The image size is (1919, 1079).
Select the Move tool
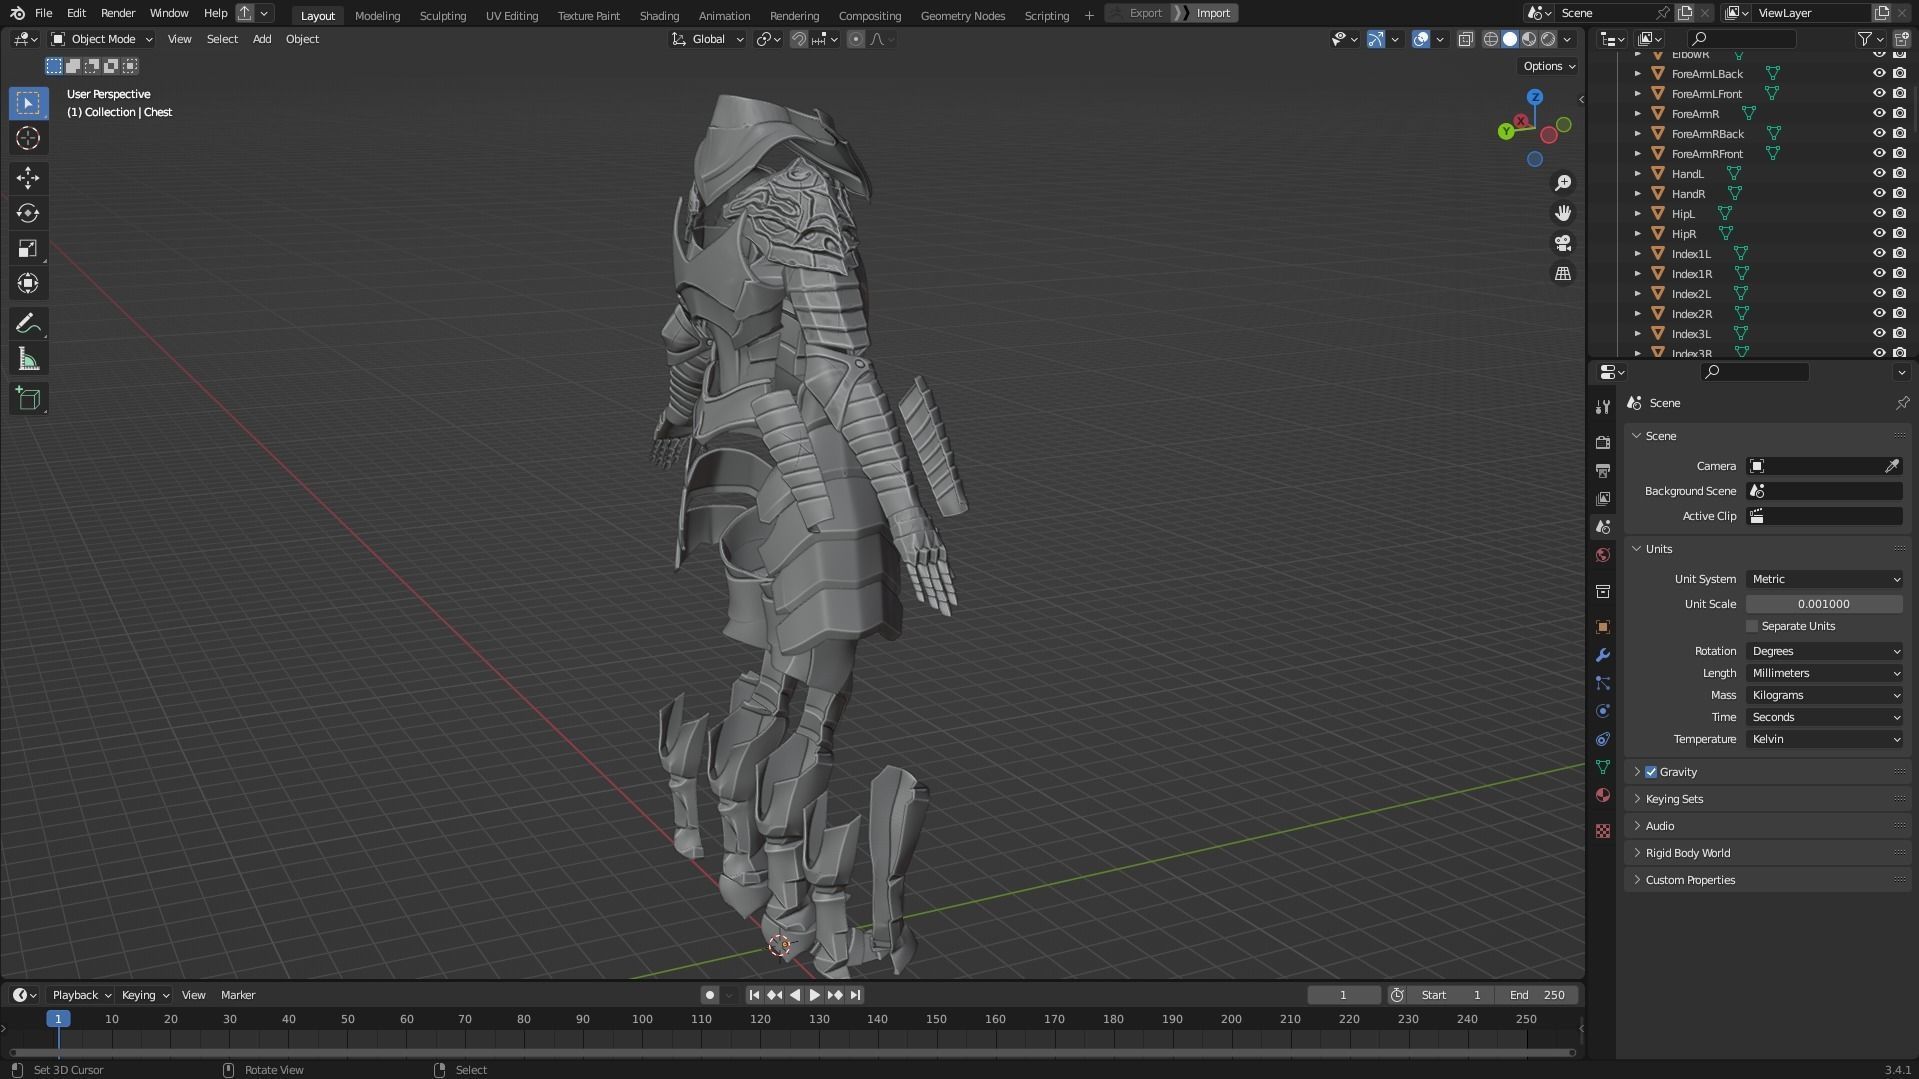[28, 178]
